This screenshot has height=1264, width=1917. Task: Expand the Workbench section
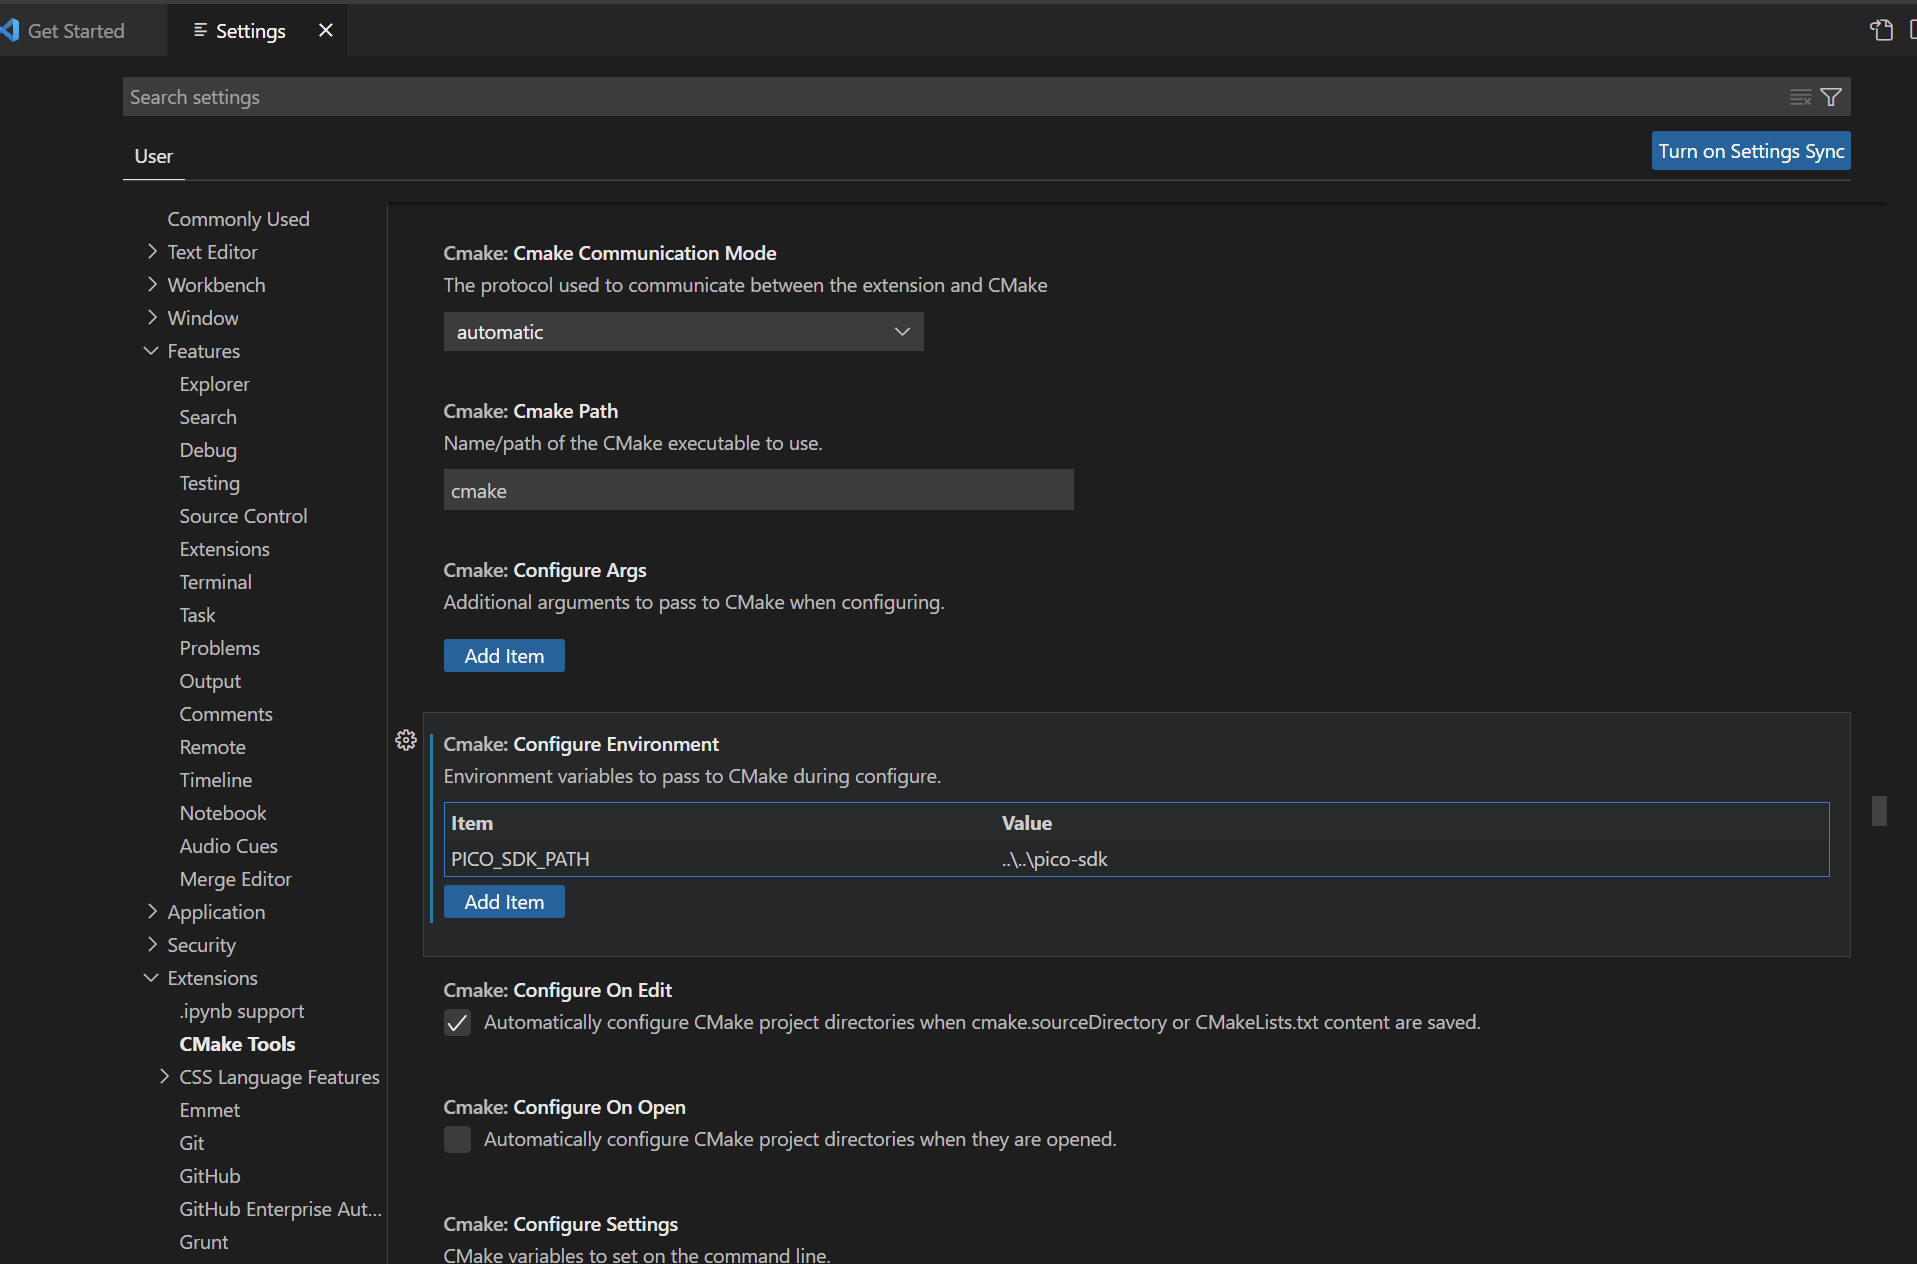[152, 284]
